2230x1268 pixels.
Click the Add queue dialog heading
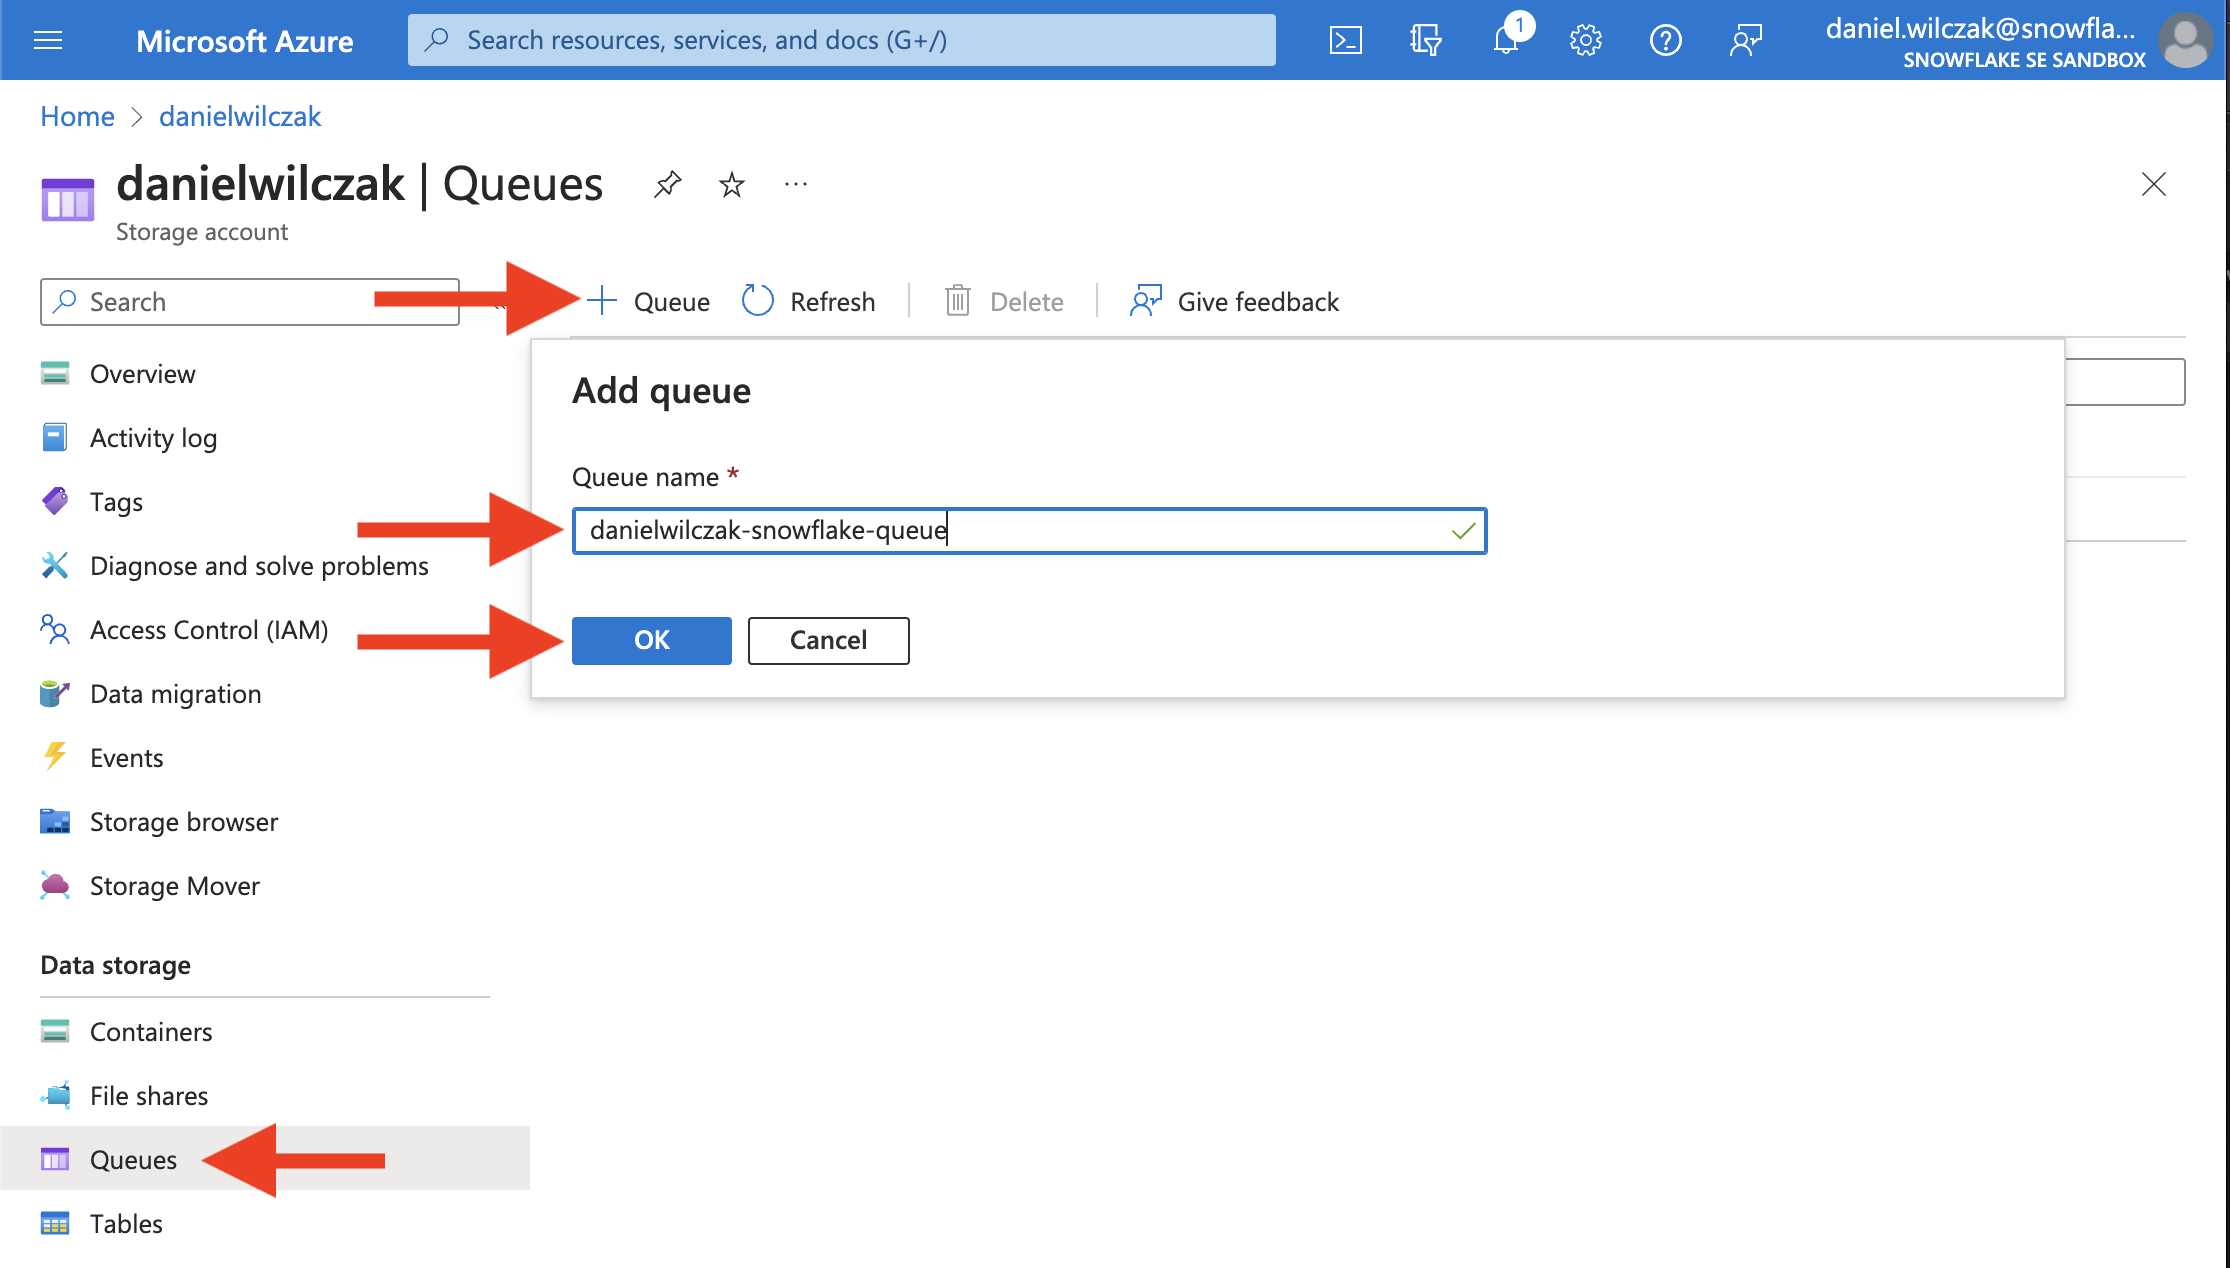(x=661, y=391)
